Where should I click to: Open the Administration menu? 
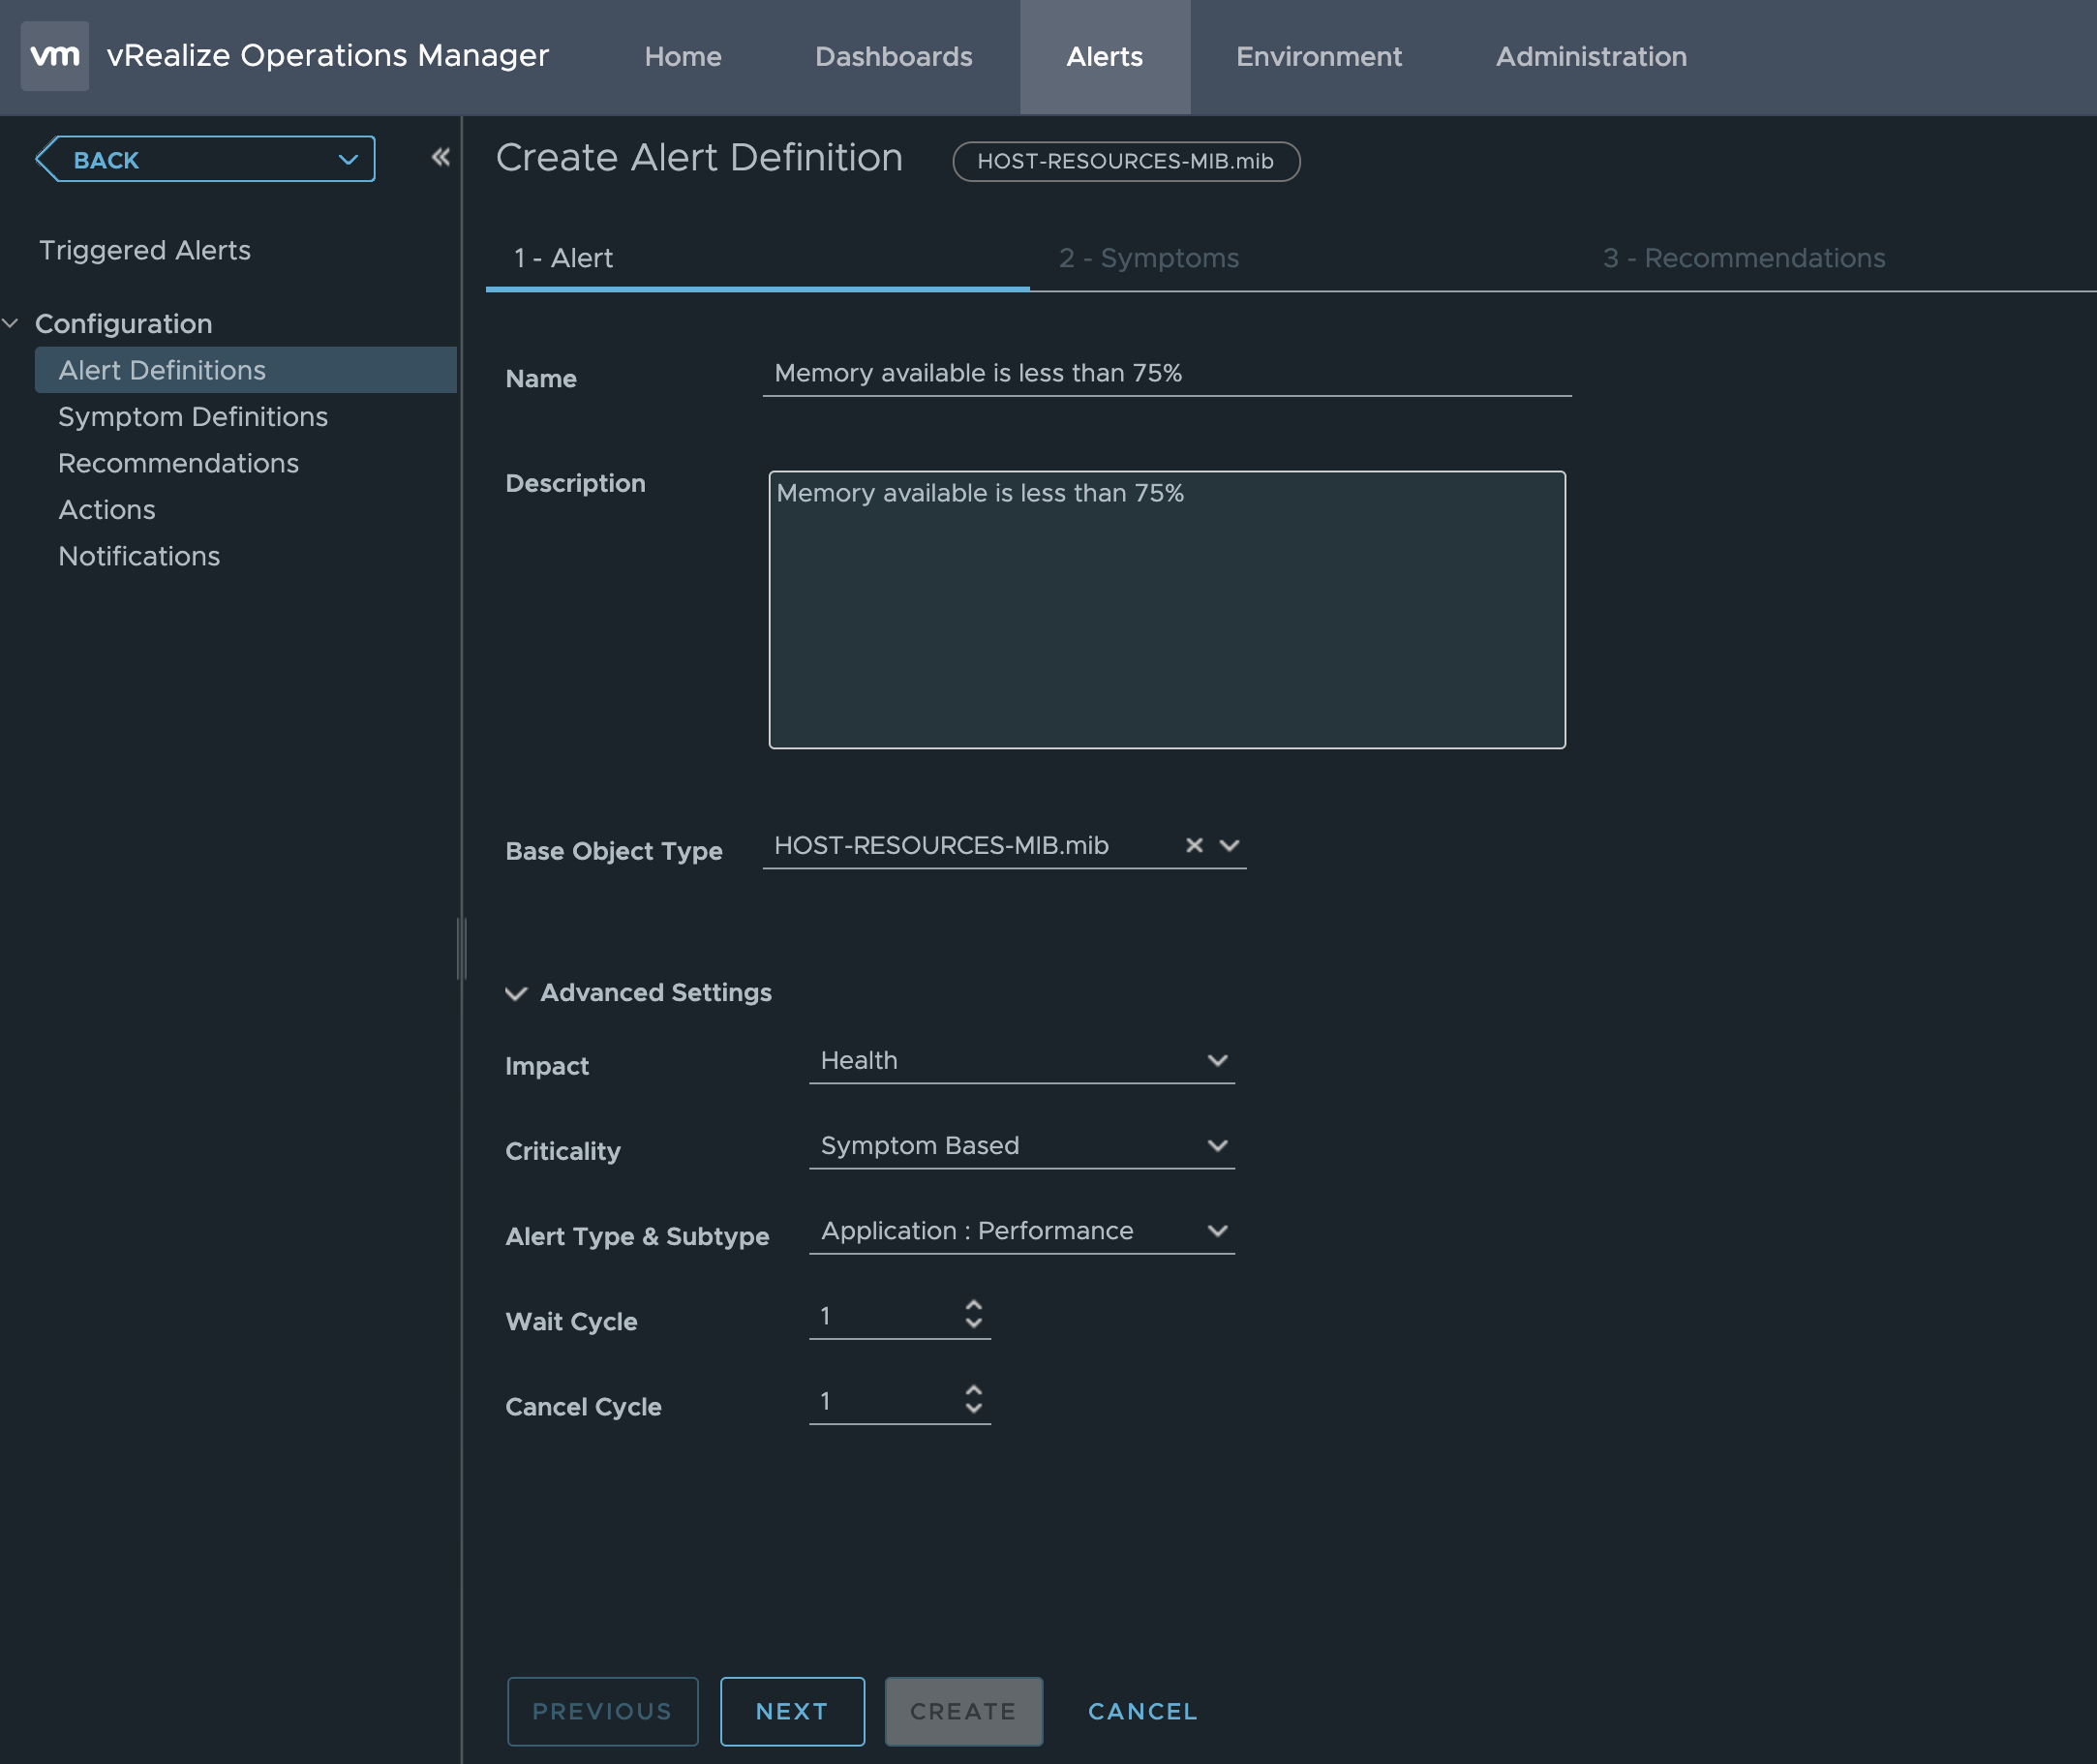point(1590,57)
